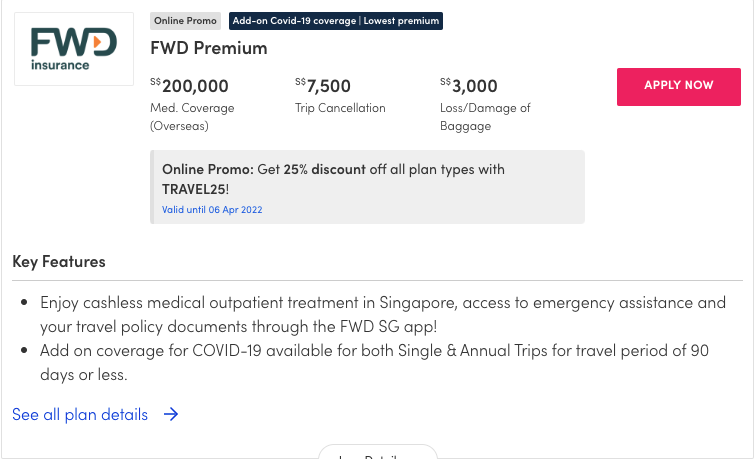Click the Key Features heading
Screen dimensions: 755x459
tap(59, 262)
